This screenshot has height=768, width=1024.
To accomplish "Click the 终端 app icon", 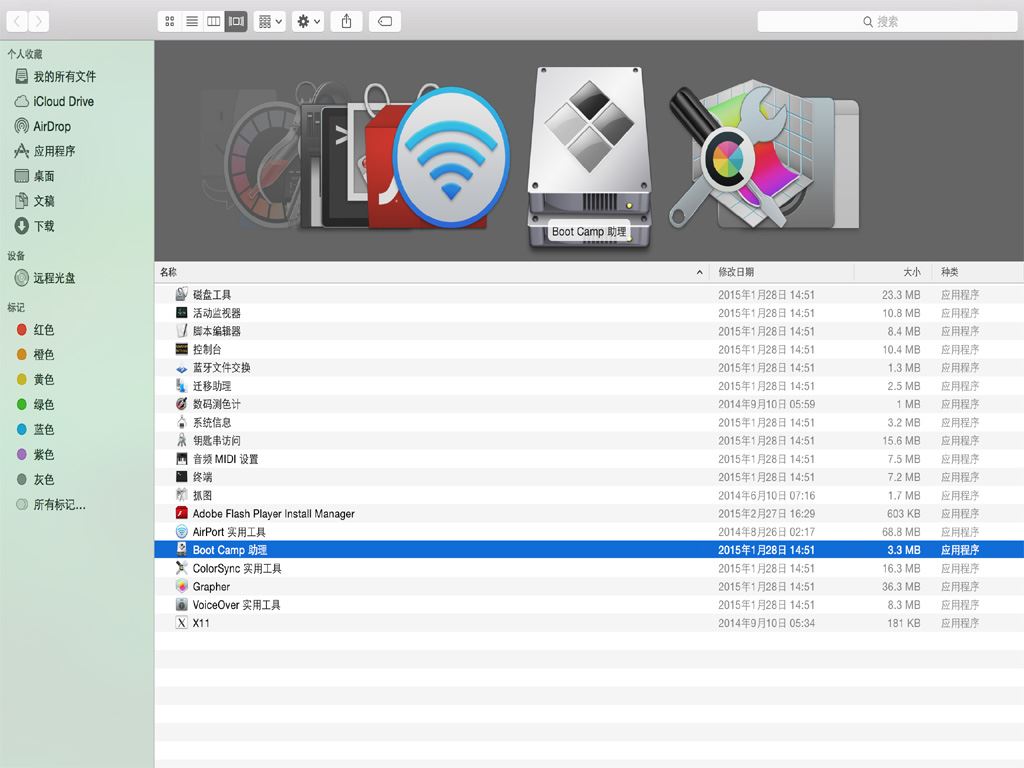I will click(x=182, y=477).
